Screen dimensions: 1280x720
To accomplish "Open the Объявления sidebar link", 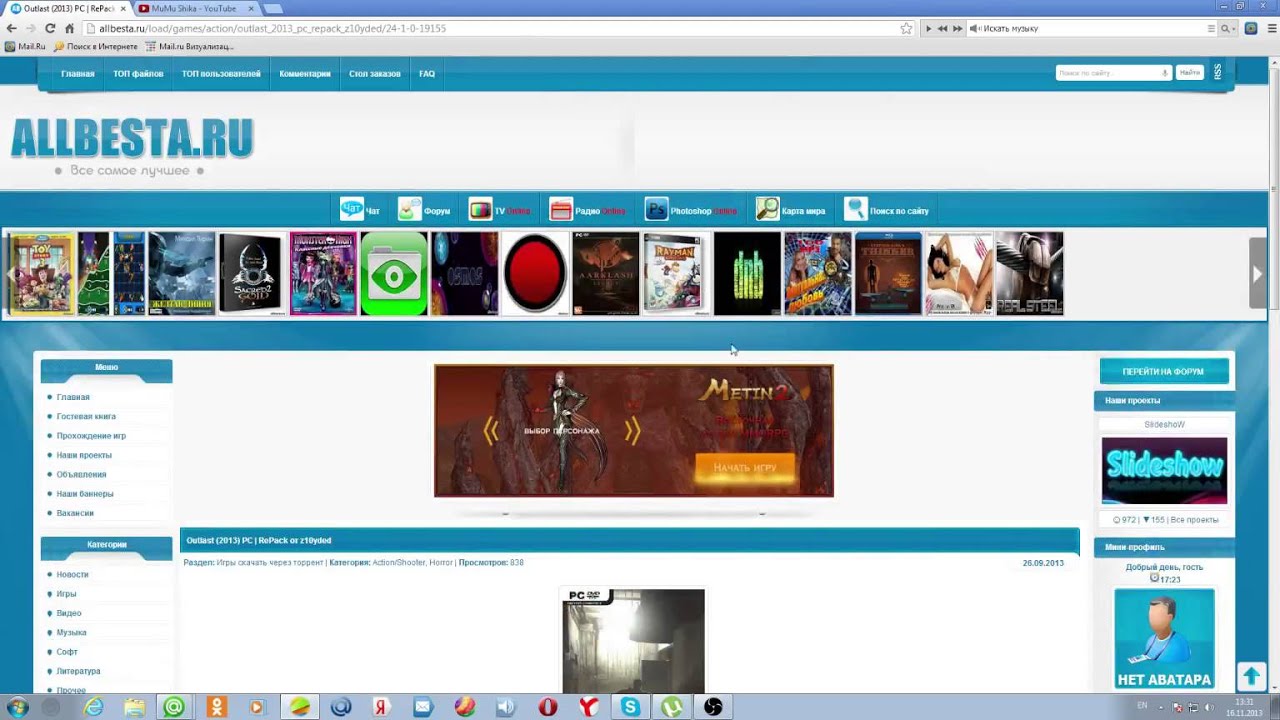I will click(x=81, y=474).
